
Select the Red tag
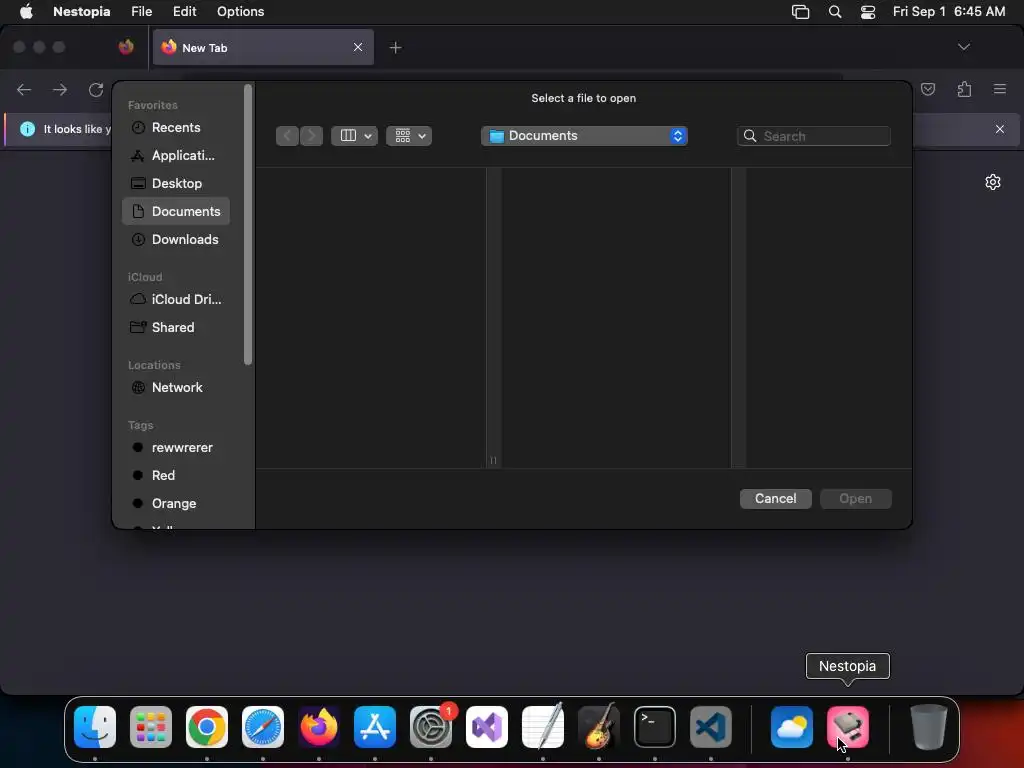[176, 475]
